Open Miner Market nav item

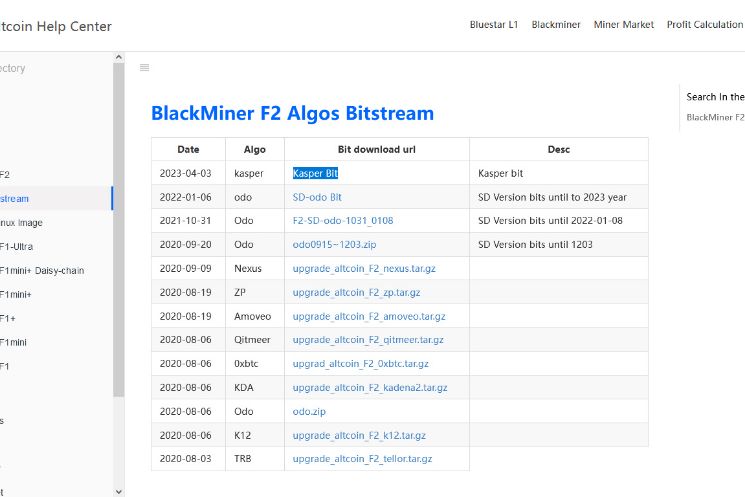(623, 25)
